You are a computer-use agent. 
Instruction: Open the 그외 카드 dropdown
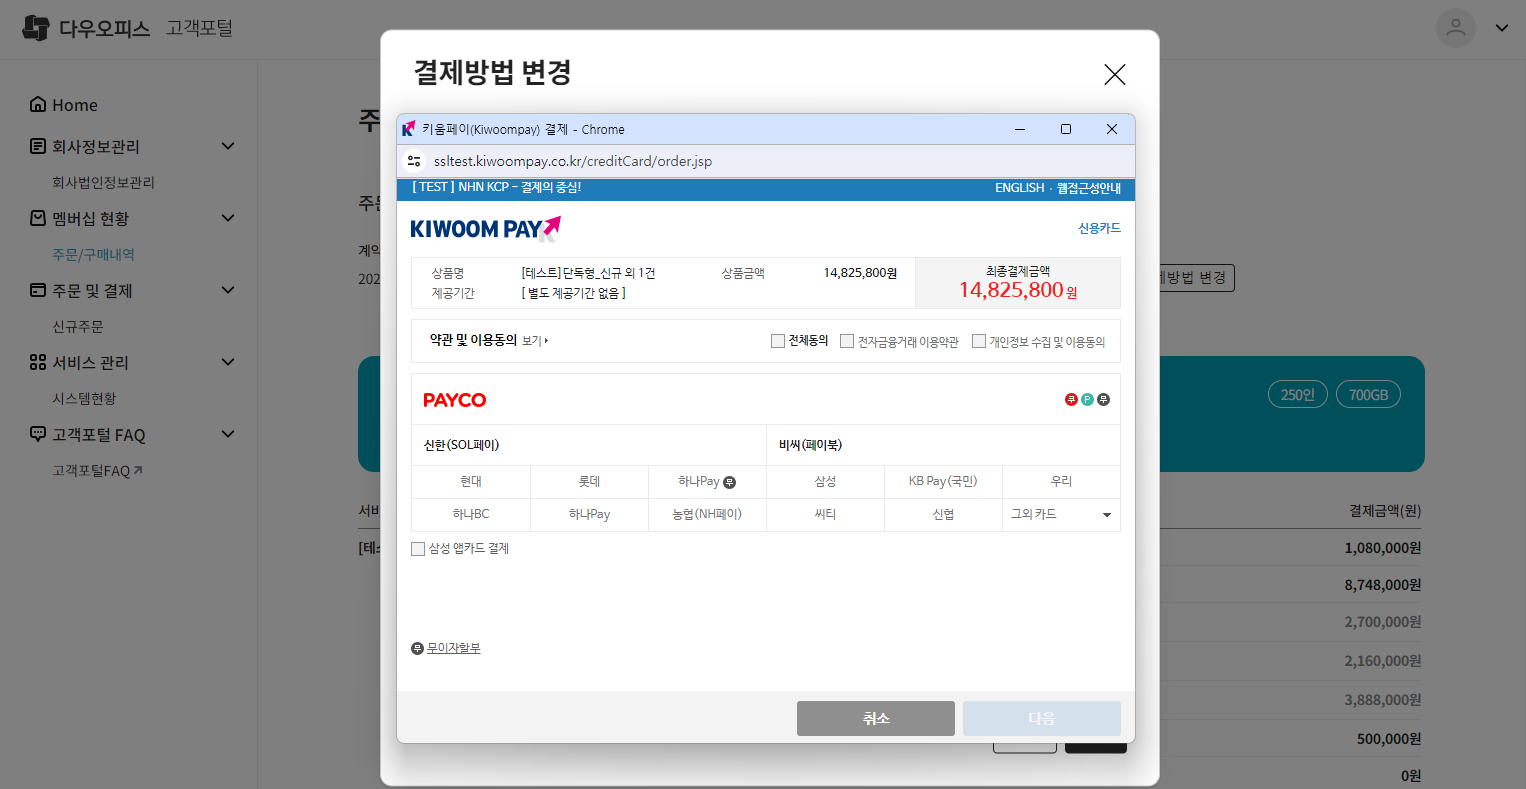coord(1061,515)
